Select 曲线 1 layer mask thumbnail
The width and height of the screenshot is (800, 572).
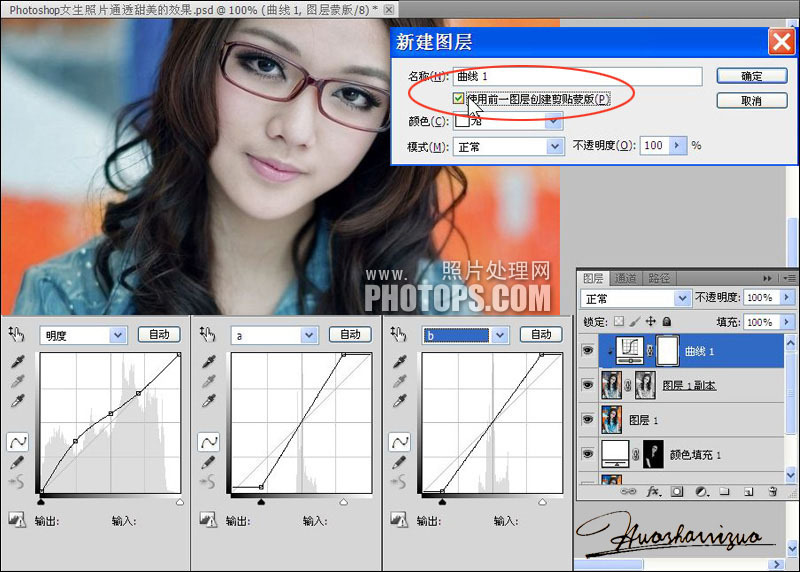point(667,351)
